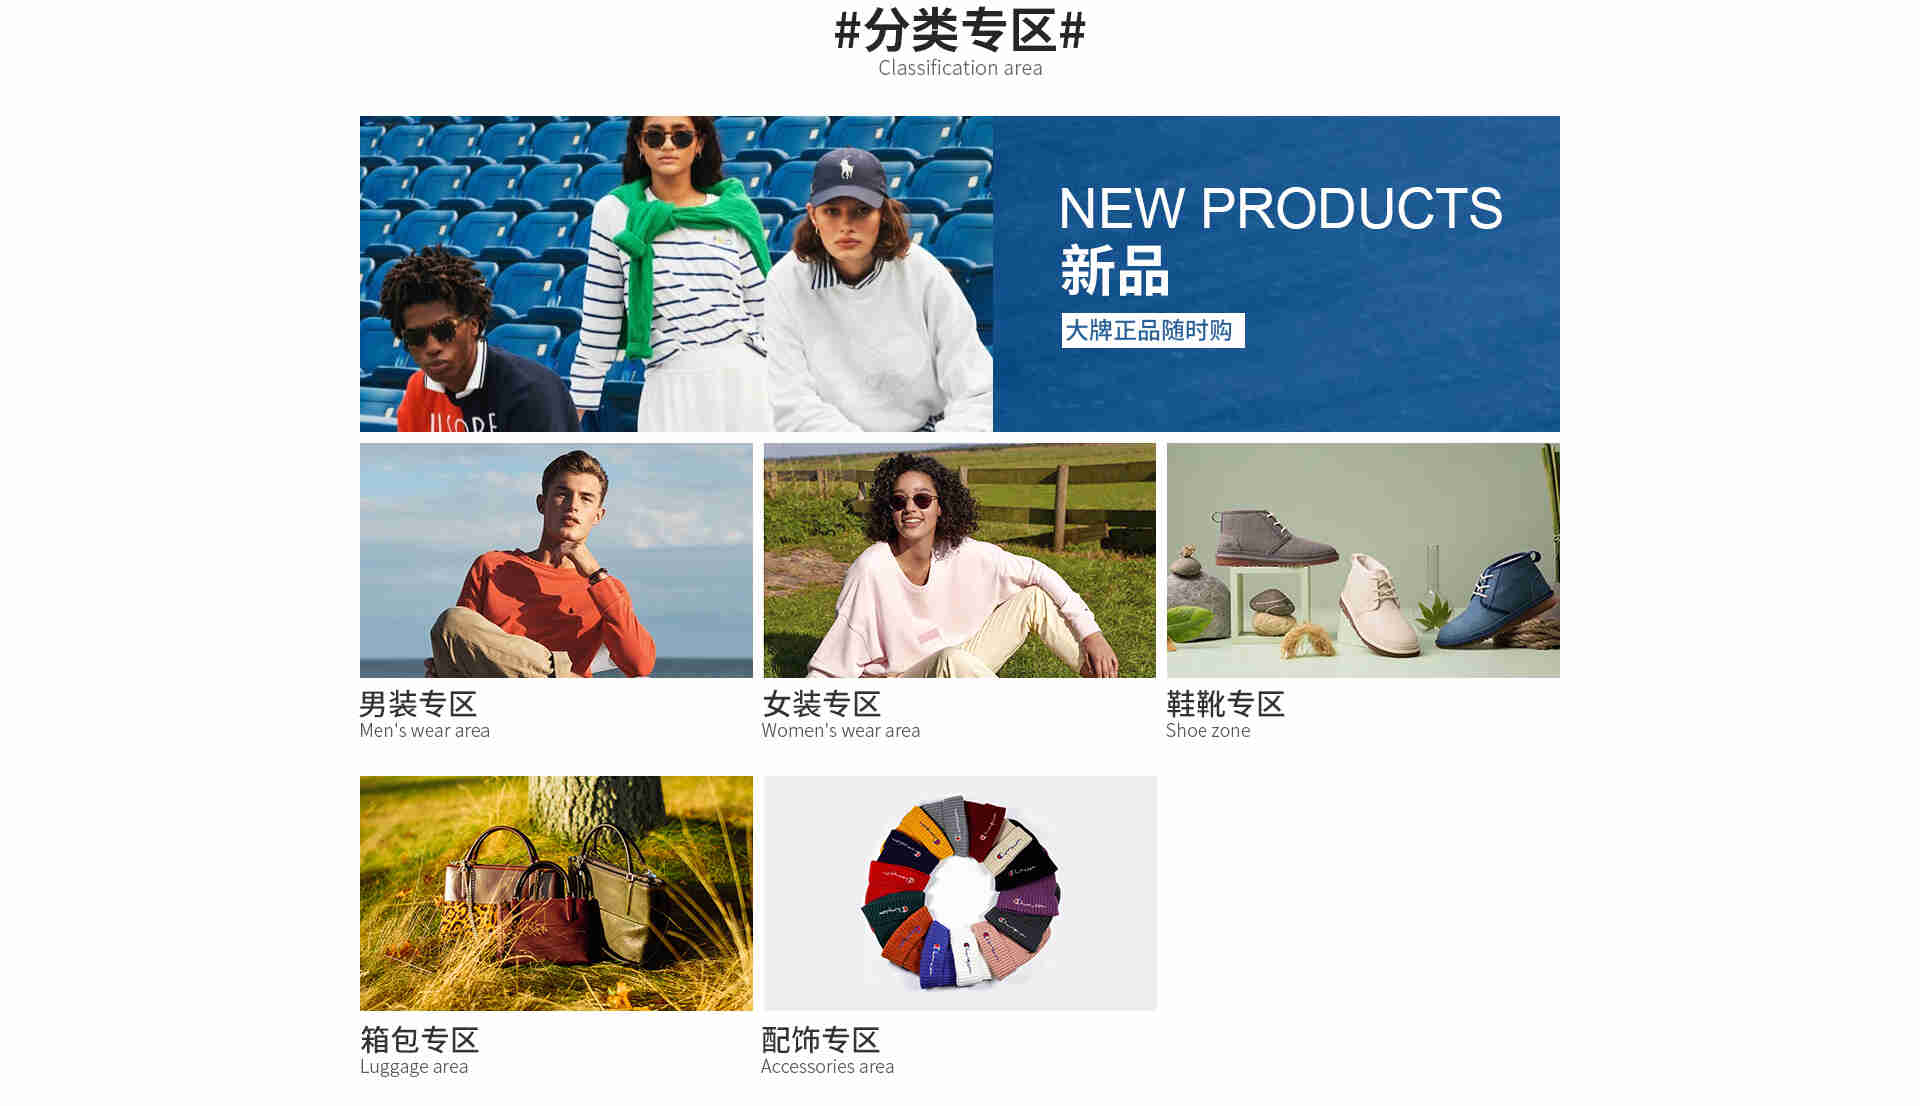Click the 大牌正品随时购 button
Viewport: 1920px width, 1106px height.
[x=1153, y=330]
